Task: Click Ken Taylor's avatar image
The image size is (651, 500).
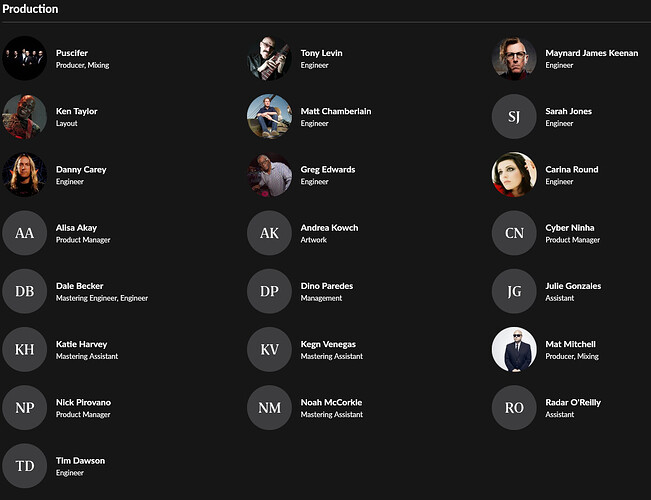Action: coord(25,116)
